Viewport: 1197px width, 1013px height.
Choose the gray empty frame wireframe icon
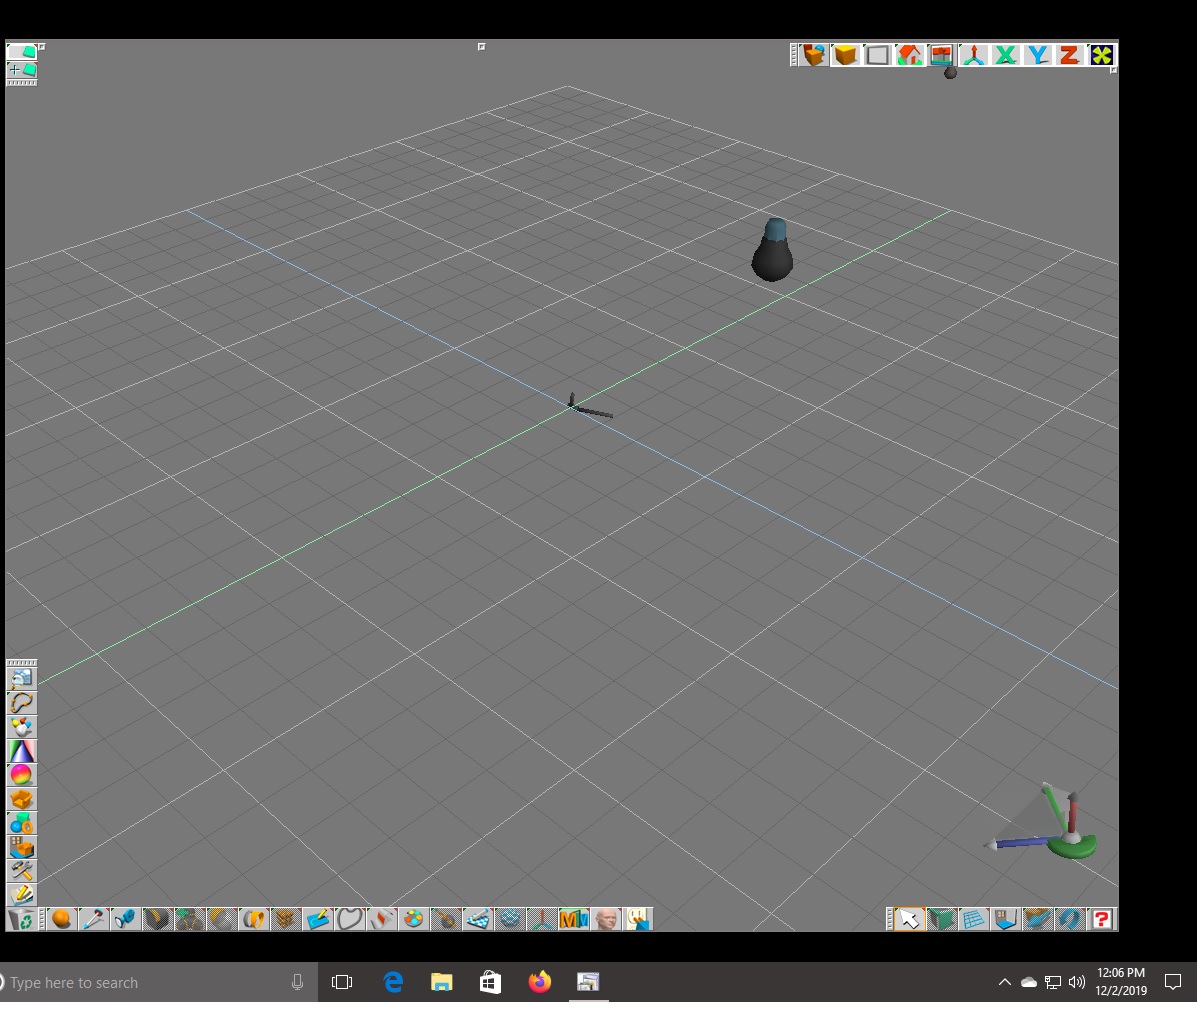click(x=878, y=55)
